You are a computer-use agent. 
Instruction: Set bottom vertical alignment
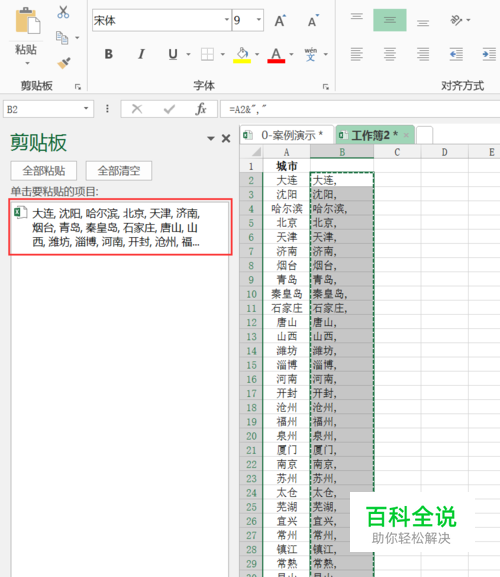click(423, 23)
